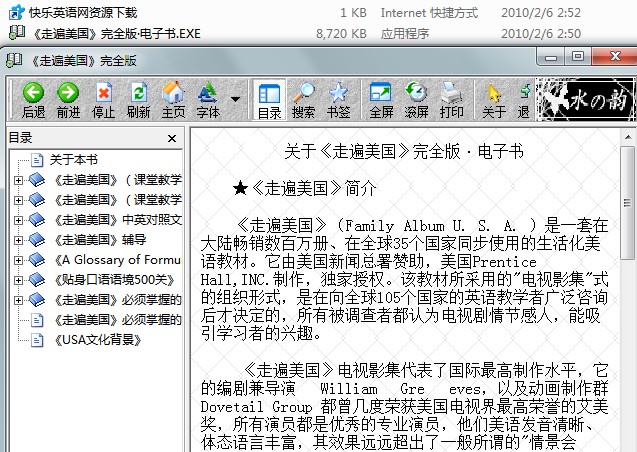The image size is (637, 452).
Task: Click the 后退 back arrow icon
Action: tap(33, 92)
